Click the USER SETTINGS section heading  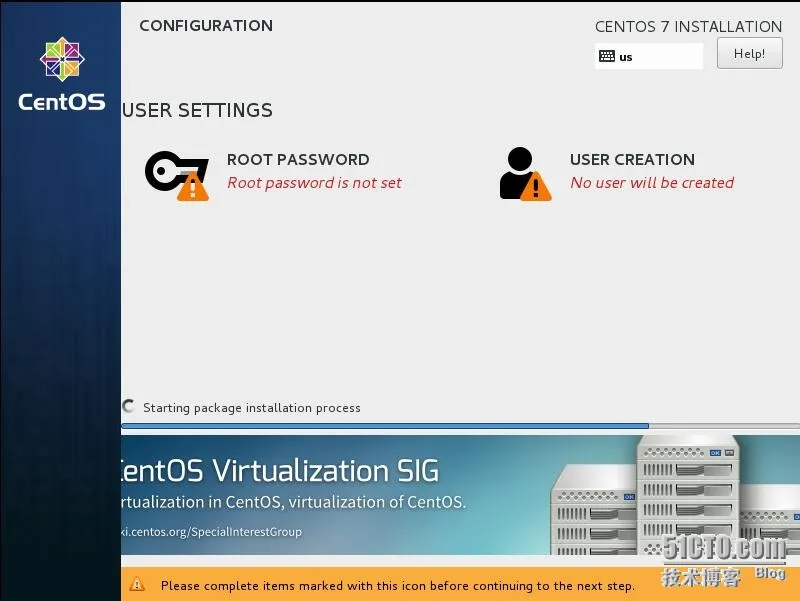coord(197,110)
